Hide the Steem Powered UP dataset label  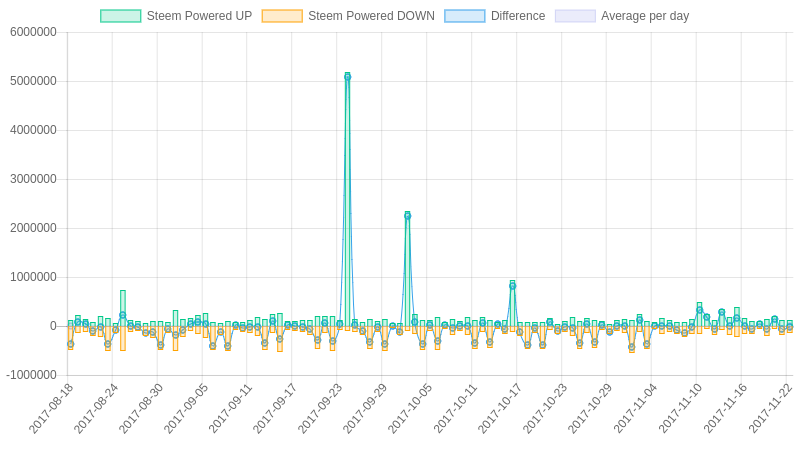pyautogui.click(x=199, y=16)
